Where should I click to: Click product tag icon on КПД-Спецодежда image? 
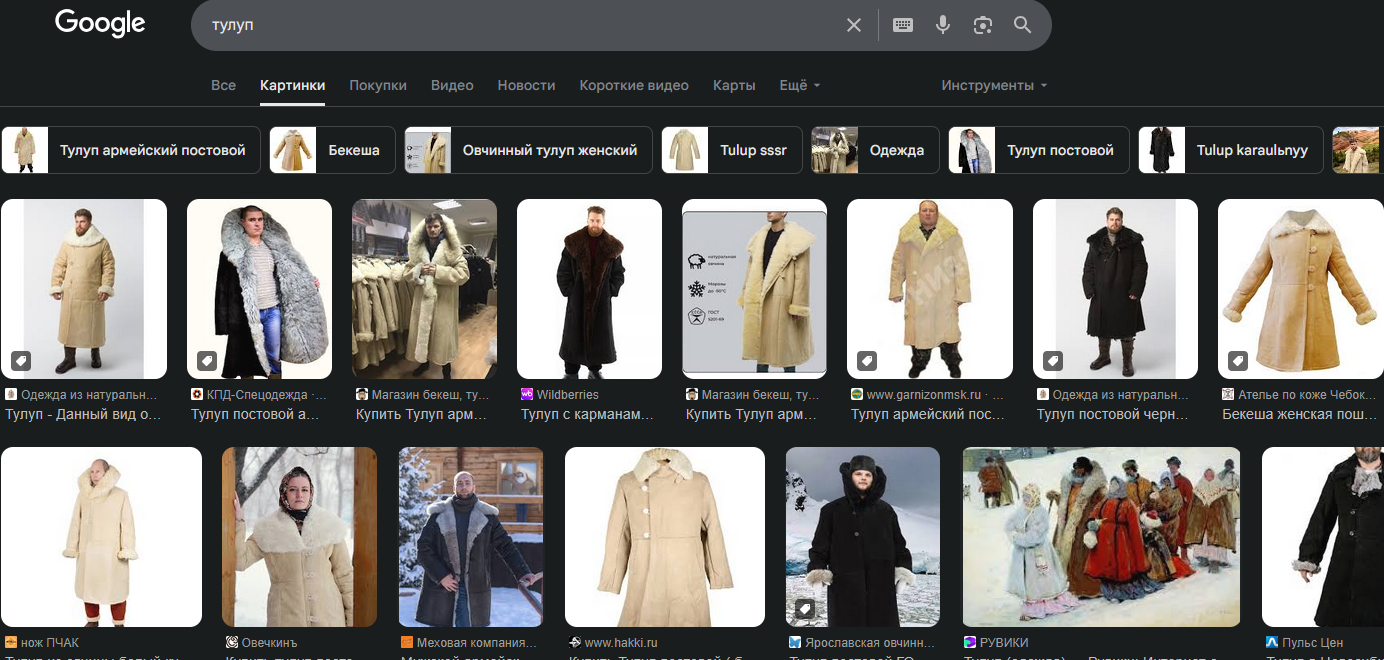pyautogui.click(x=207, y=360)
